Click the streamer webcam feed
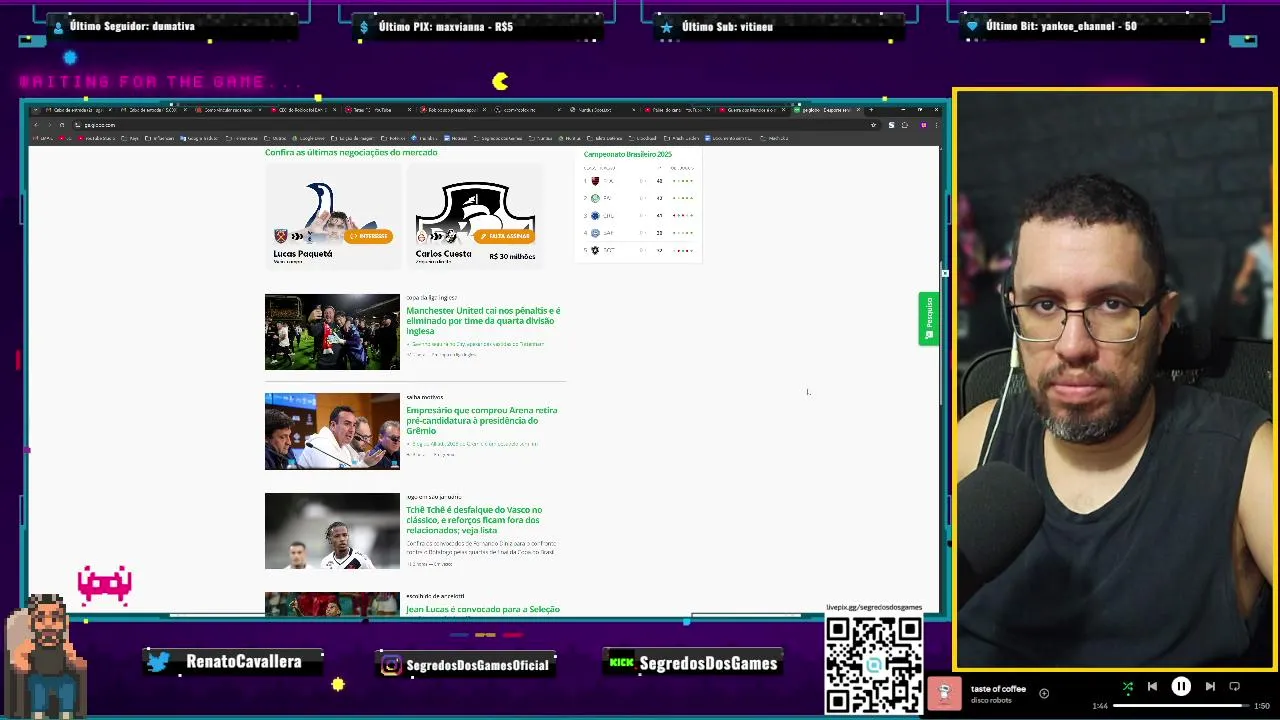 1114,380
